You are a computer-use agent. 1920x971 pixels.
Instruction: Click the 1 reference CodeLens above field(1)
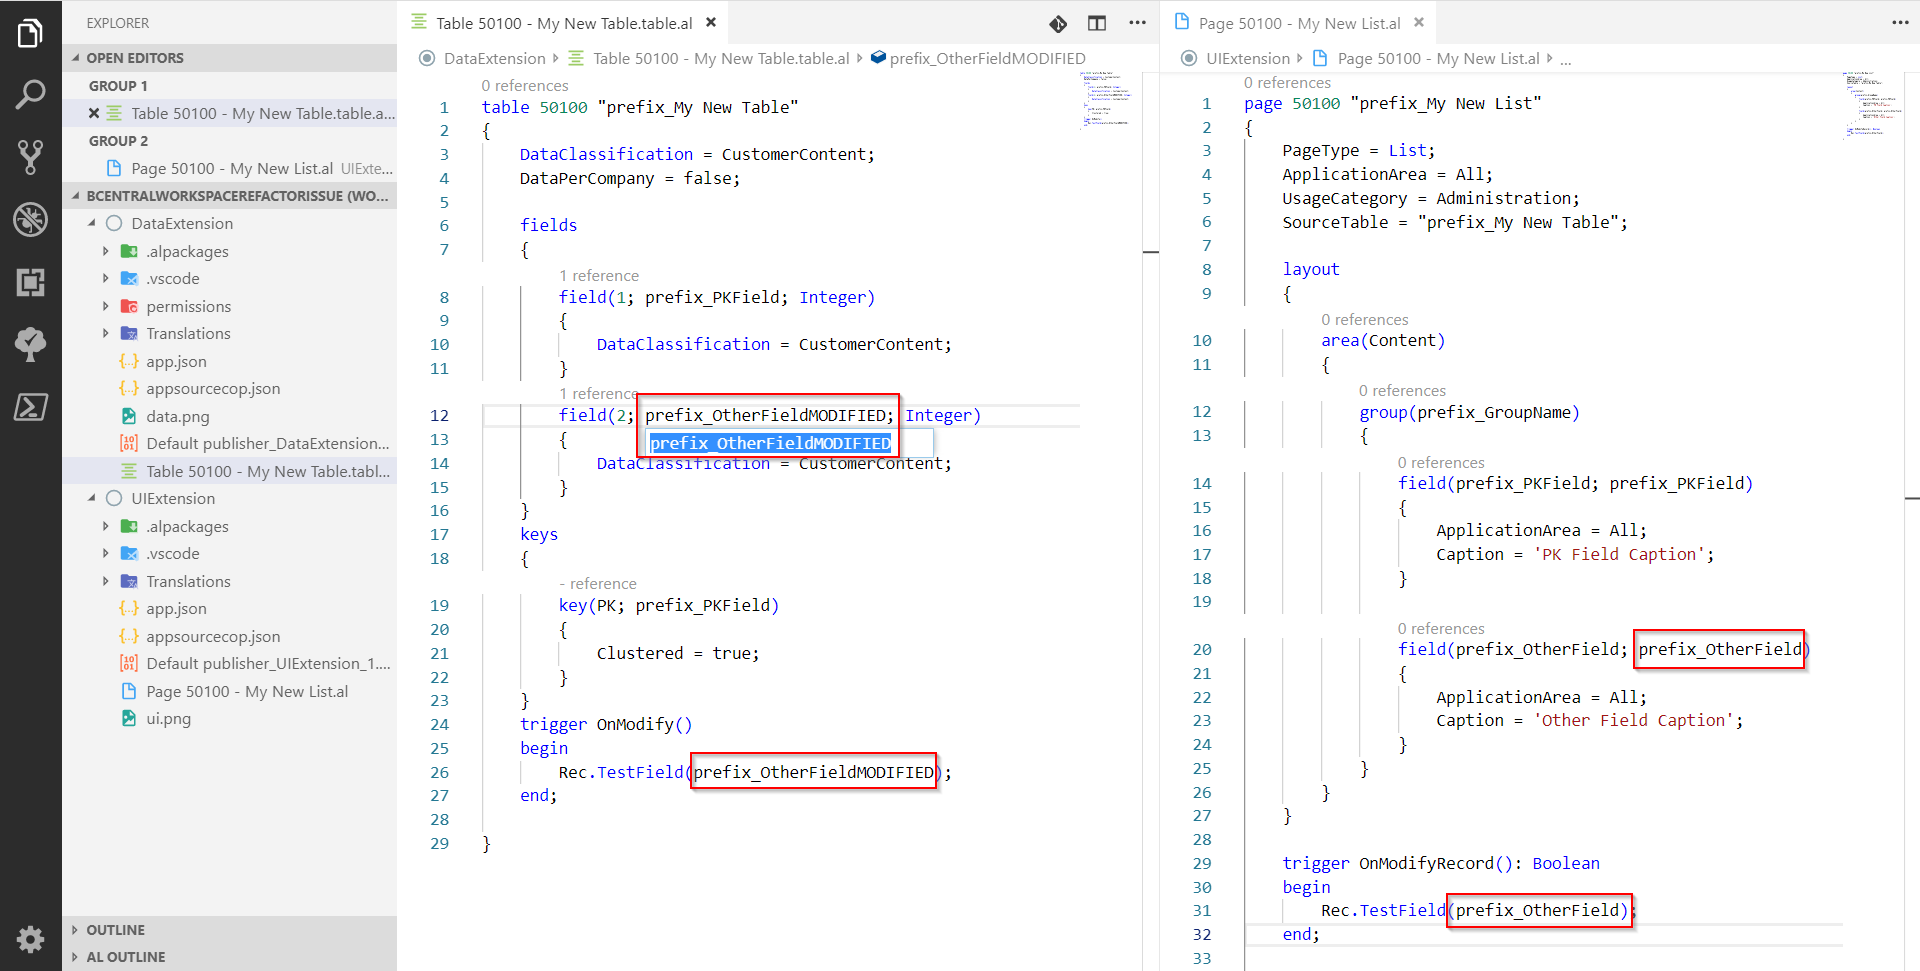pyautogui.click(x=600, y=275)
